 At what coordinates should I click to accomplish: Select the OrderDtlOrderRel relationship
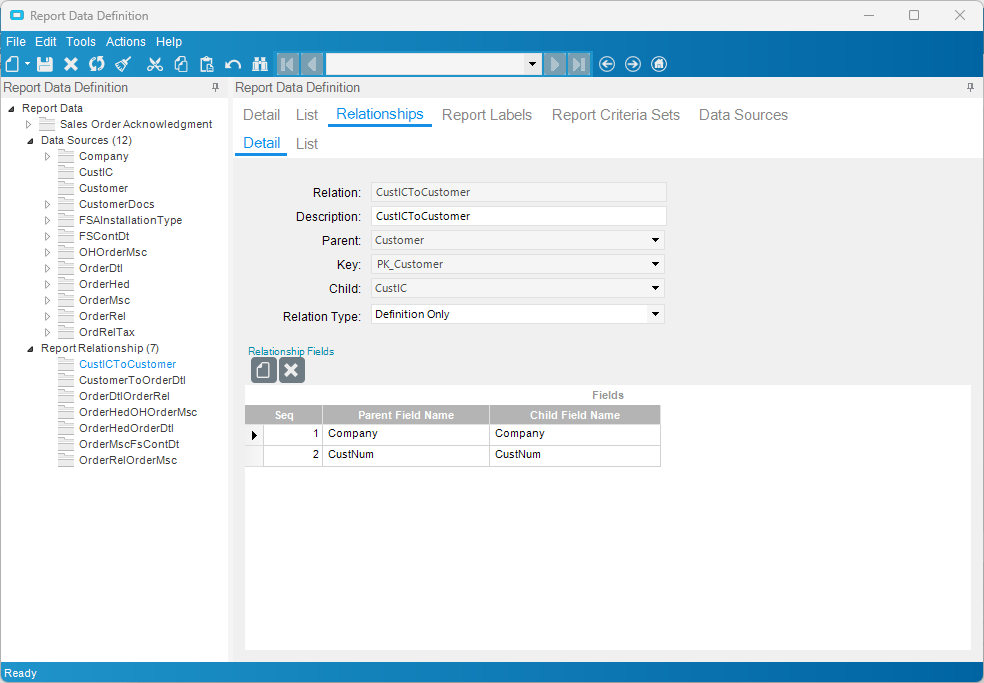(x=124, y=396)
